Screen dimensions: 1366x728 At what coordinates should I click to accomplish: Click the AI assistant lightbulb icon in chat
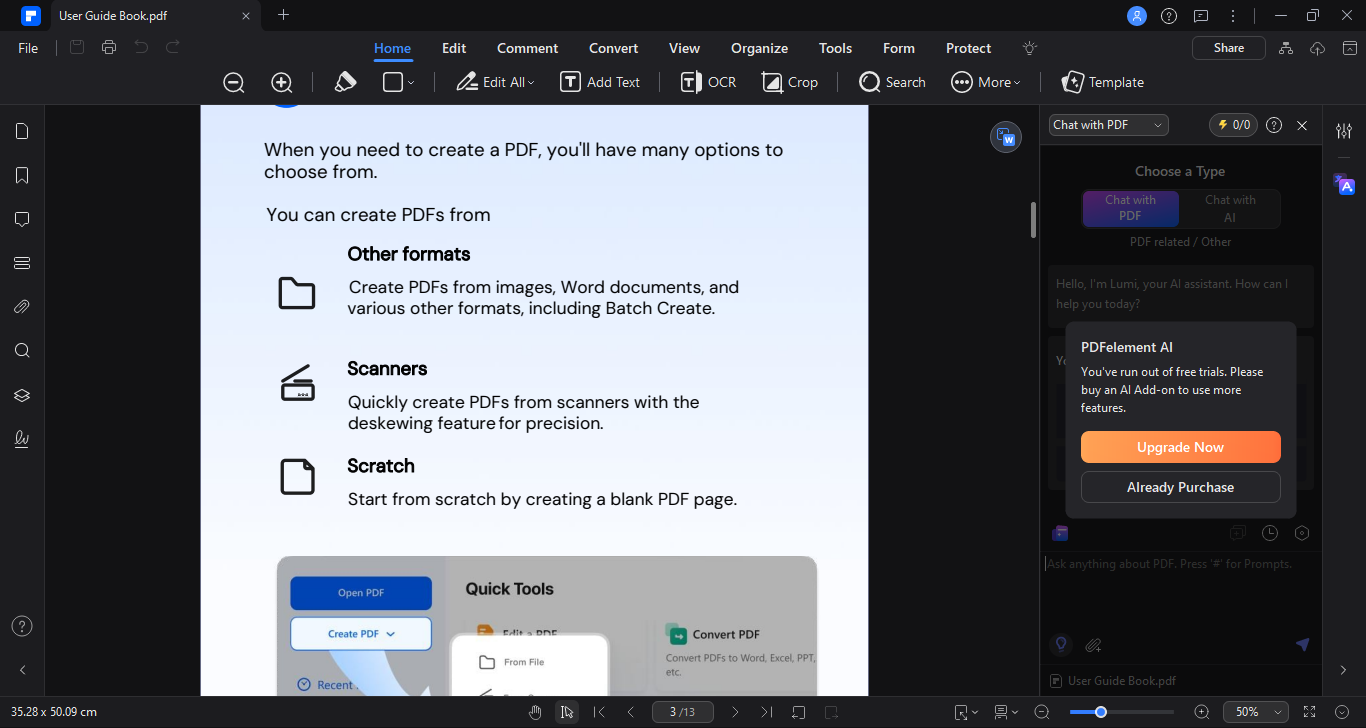[1060, 645]
